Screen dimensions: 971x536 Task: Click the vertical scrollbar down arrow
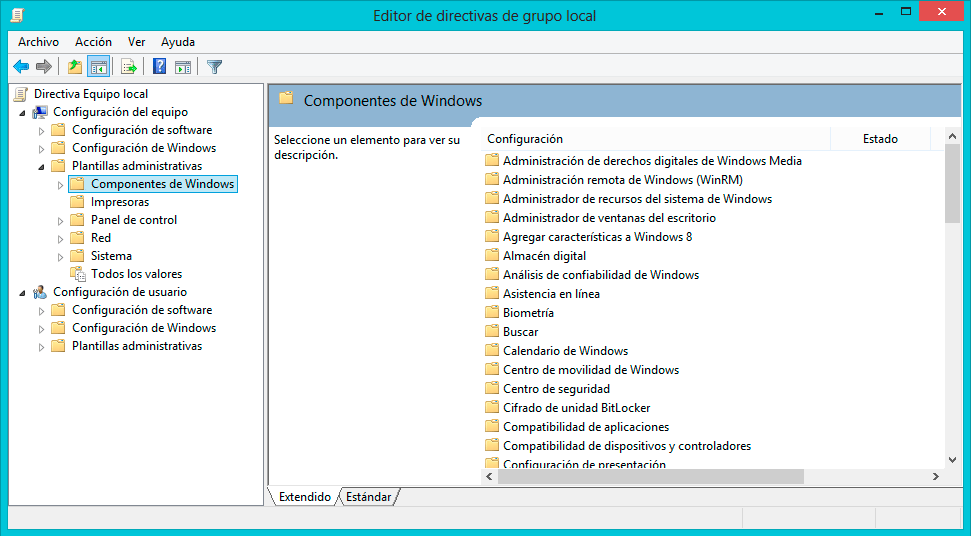click(952, 460)
